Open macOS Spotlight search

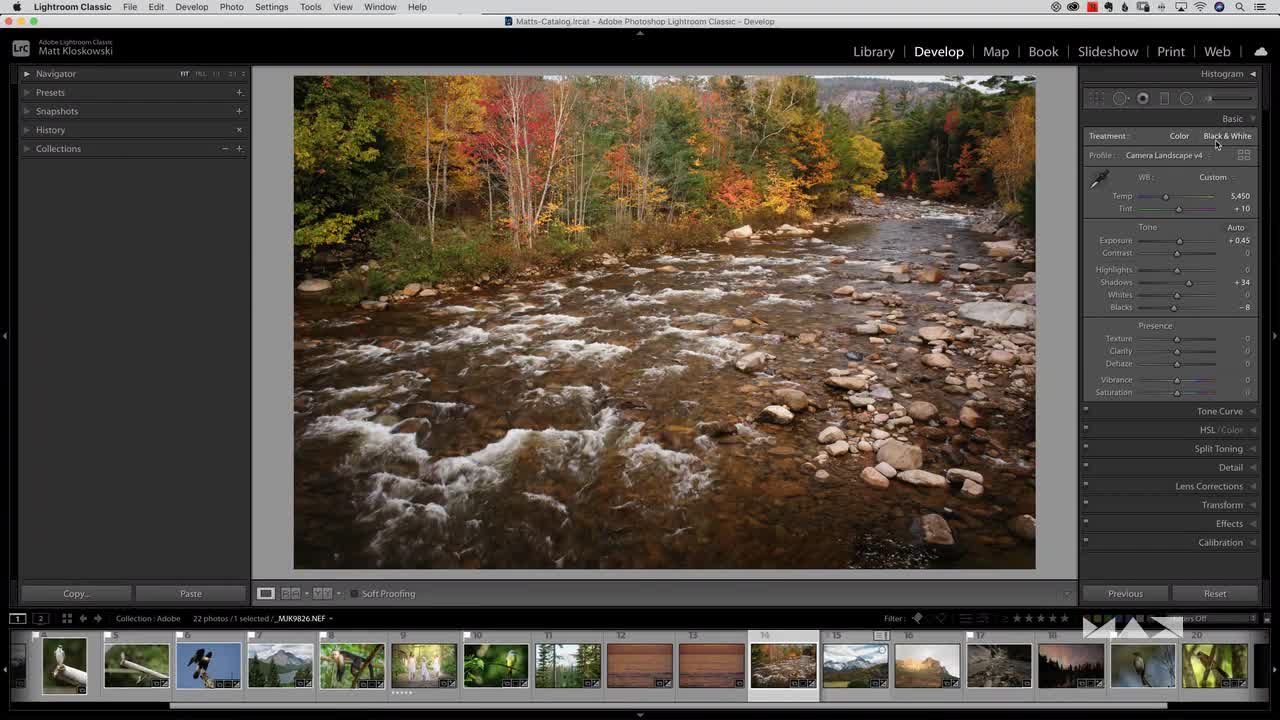click(x=1240, y=7)
